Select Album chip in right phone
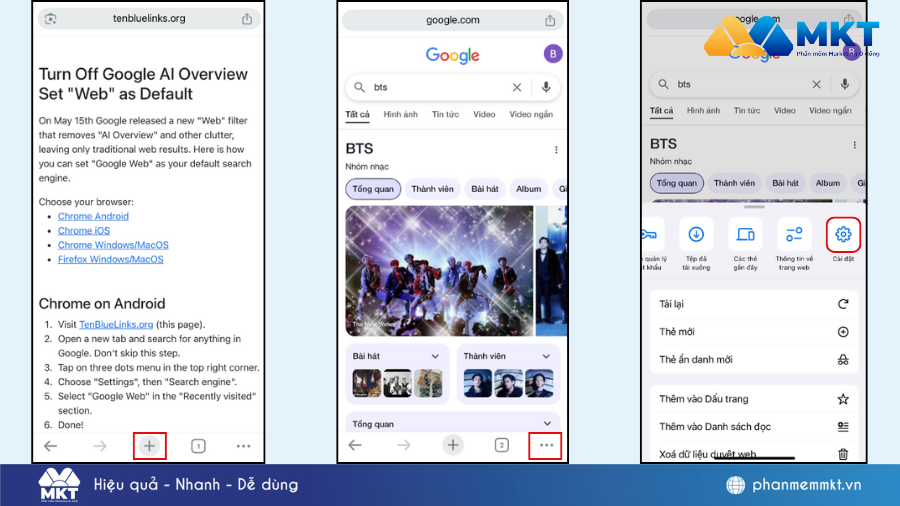 click(828, 183)
